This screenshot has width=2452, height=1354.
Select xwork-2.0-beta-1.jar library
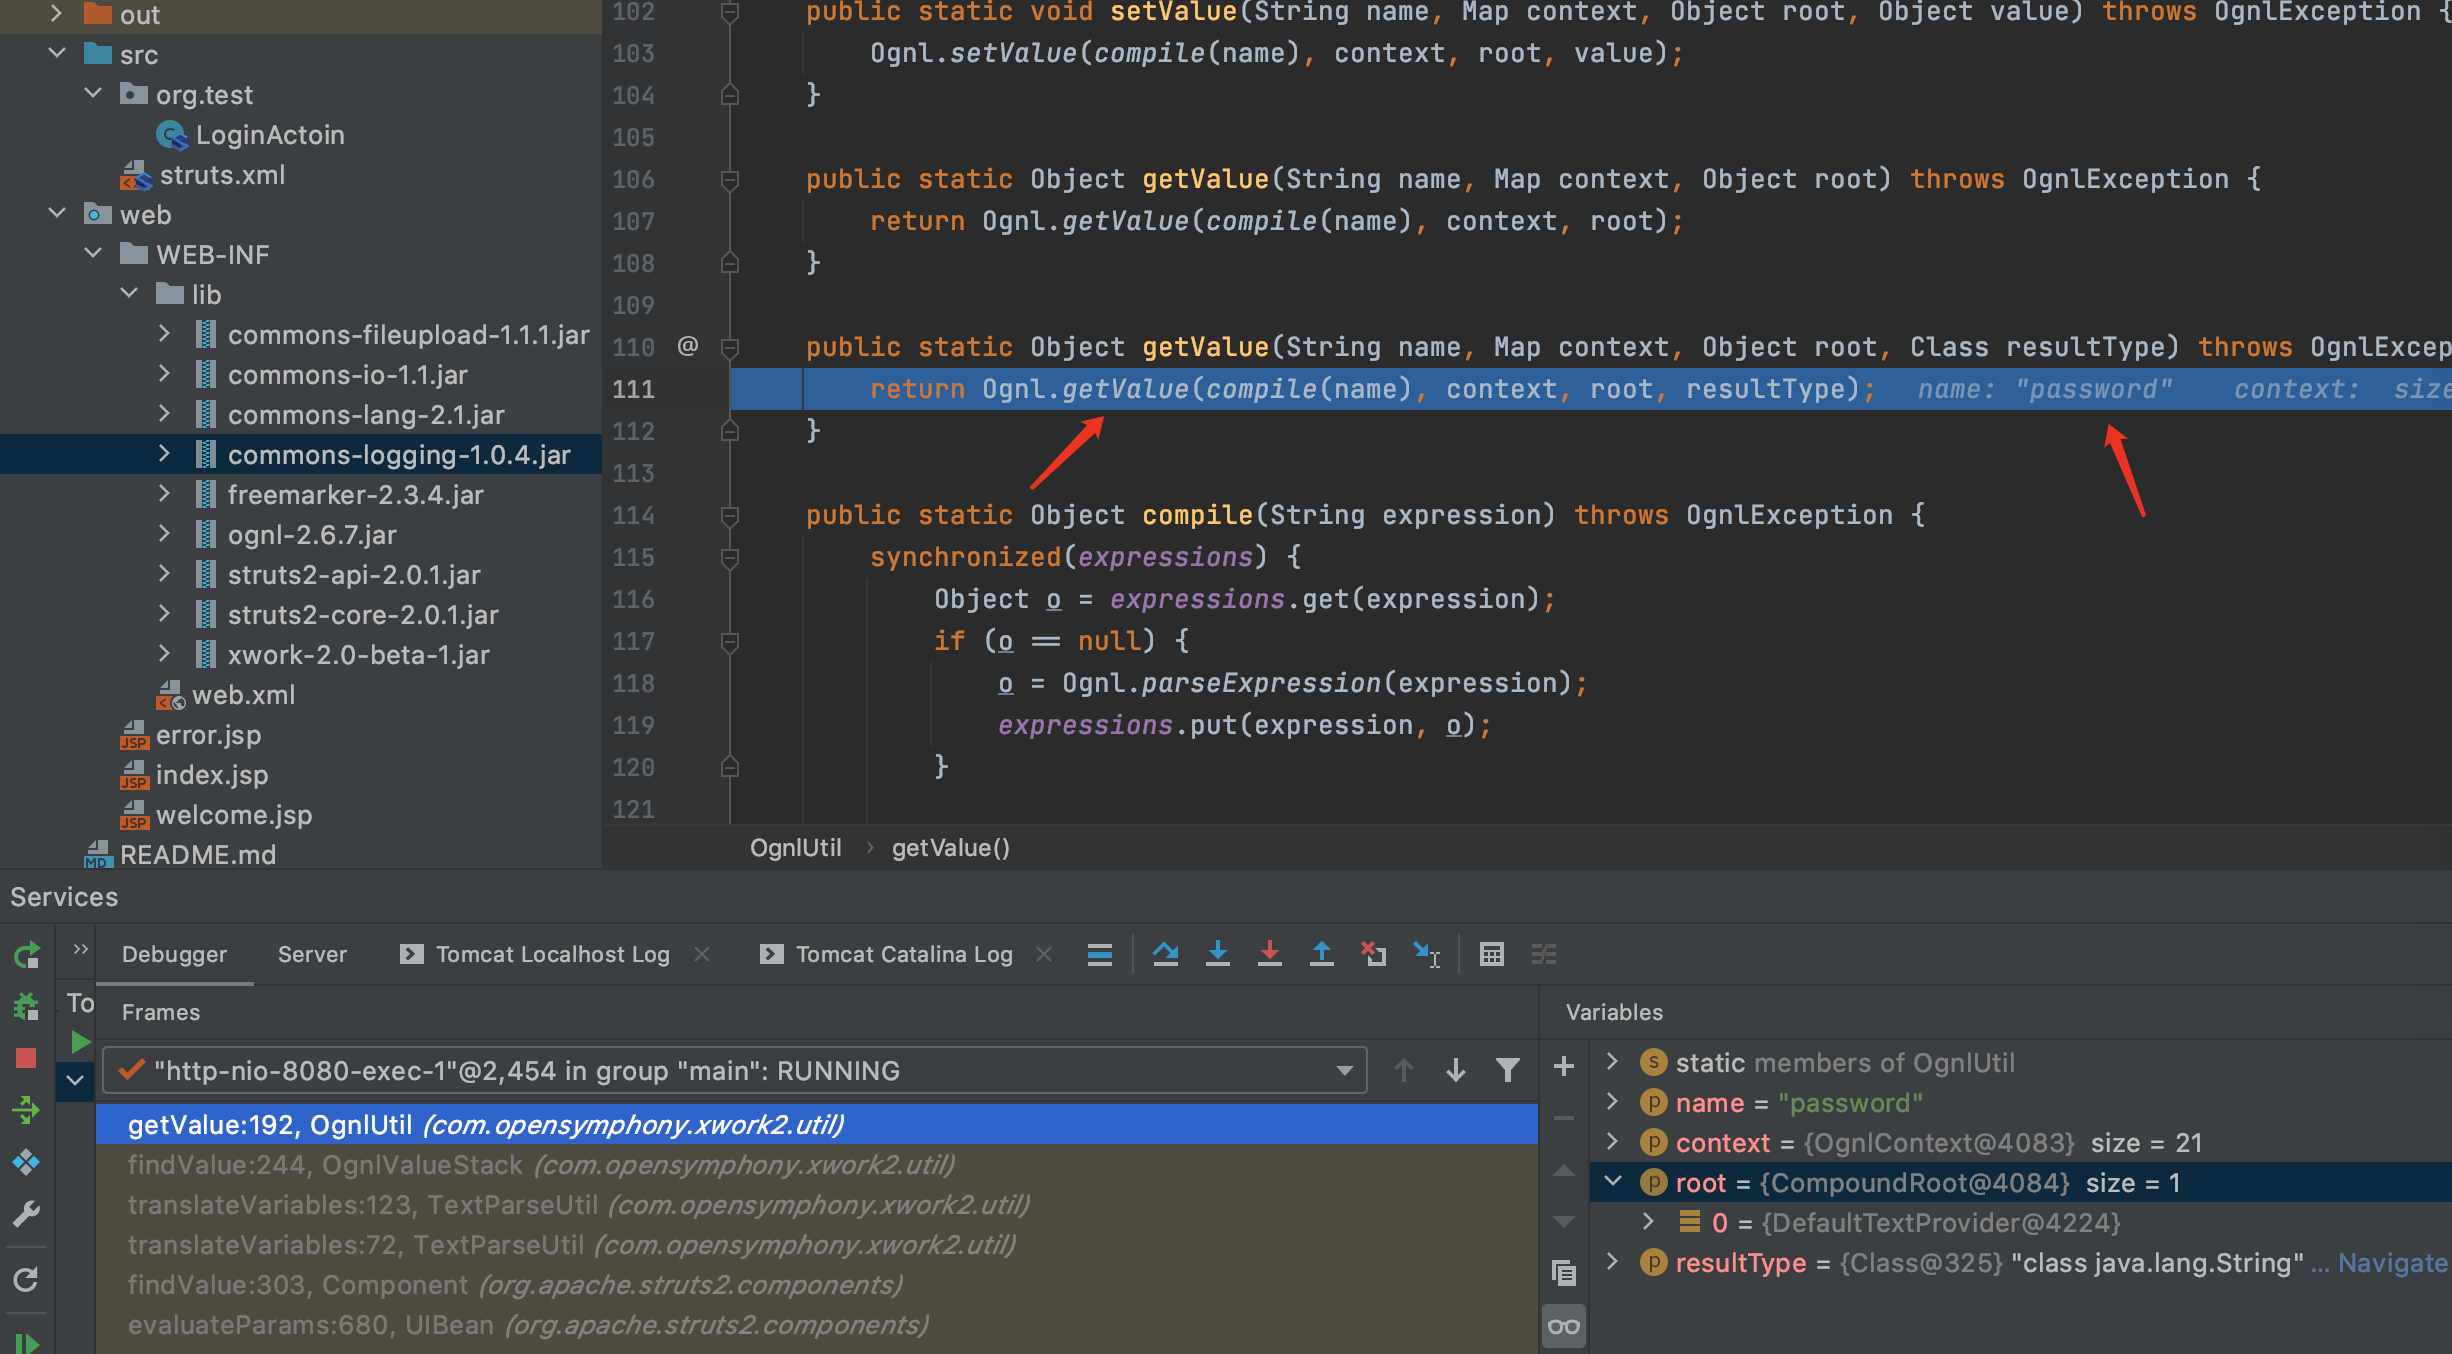(358, 655)
